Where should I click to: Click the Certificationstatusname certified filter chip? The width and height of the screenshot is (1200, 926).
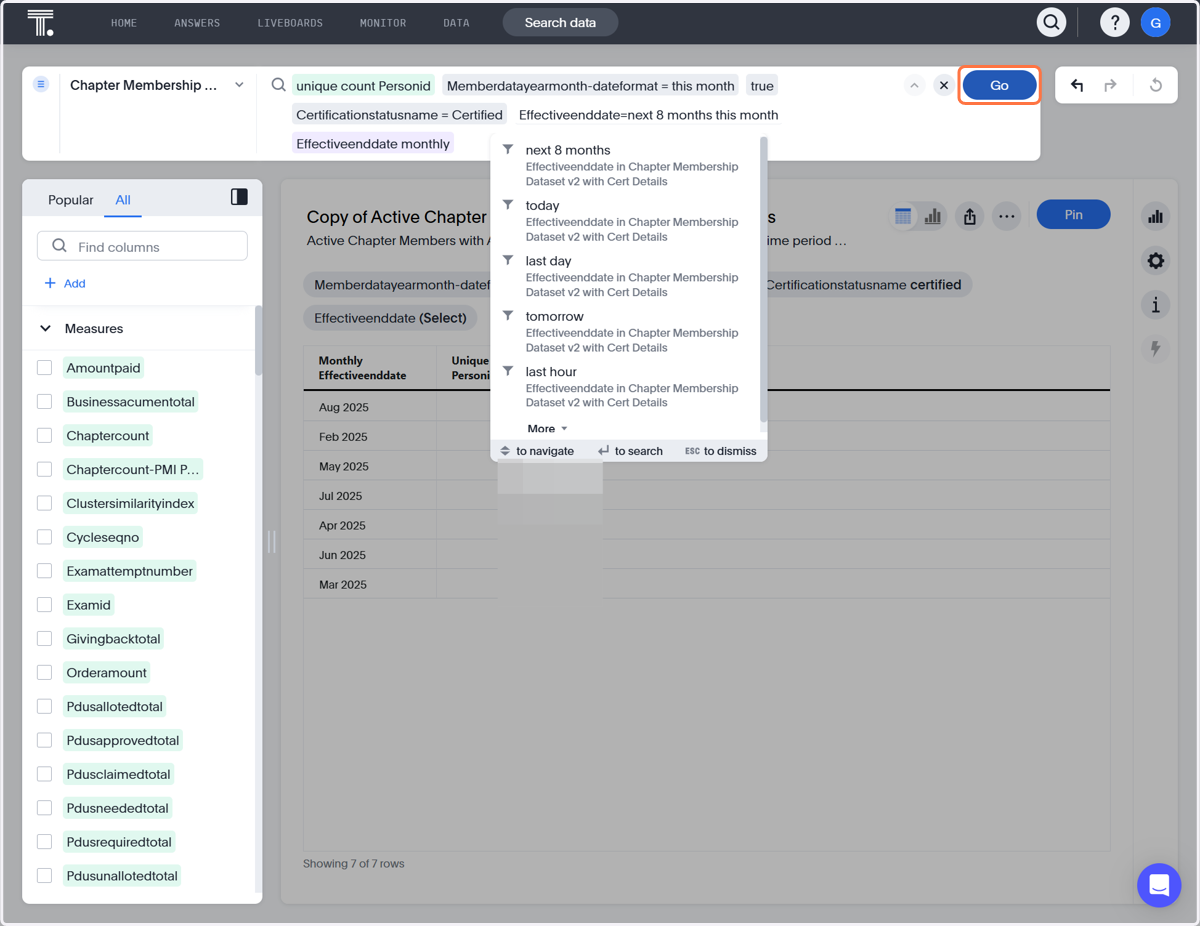coord(864,285)
